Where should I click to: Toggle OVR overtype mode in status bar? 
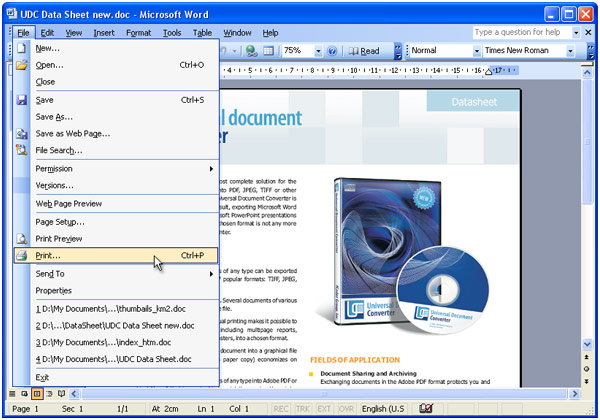pyautogui.click(x=346, y=409)
